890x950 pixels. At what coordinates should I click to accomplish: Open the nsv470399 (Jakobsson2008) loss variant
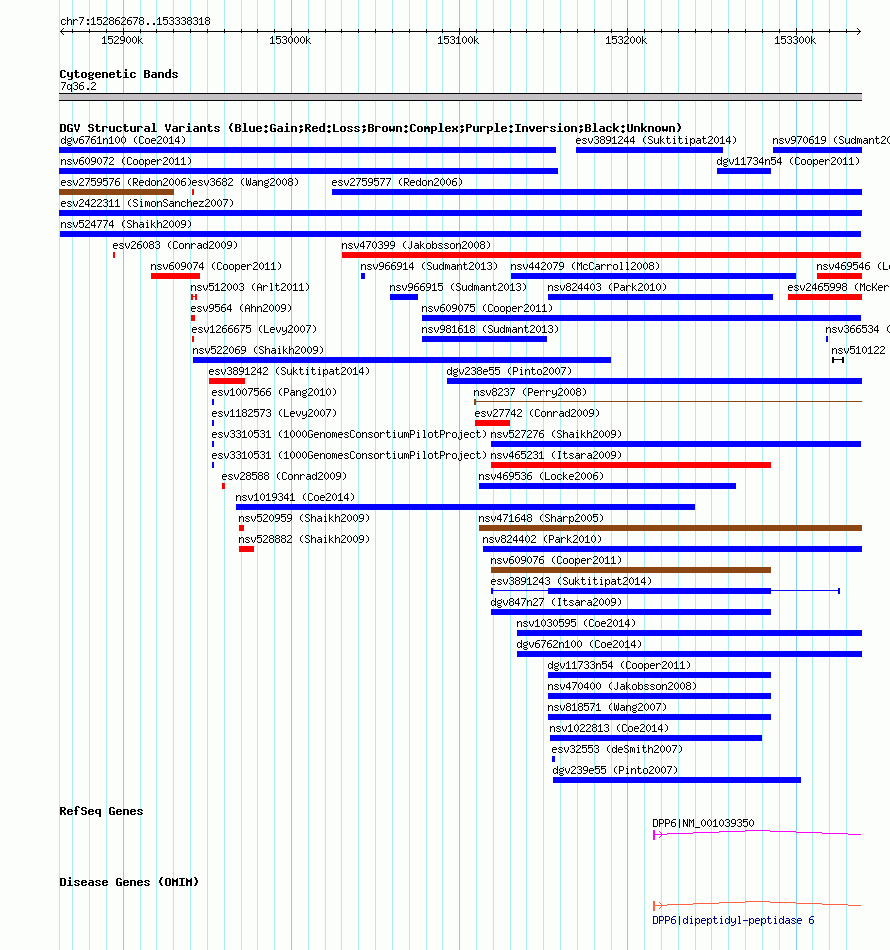tap(601, 255)
